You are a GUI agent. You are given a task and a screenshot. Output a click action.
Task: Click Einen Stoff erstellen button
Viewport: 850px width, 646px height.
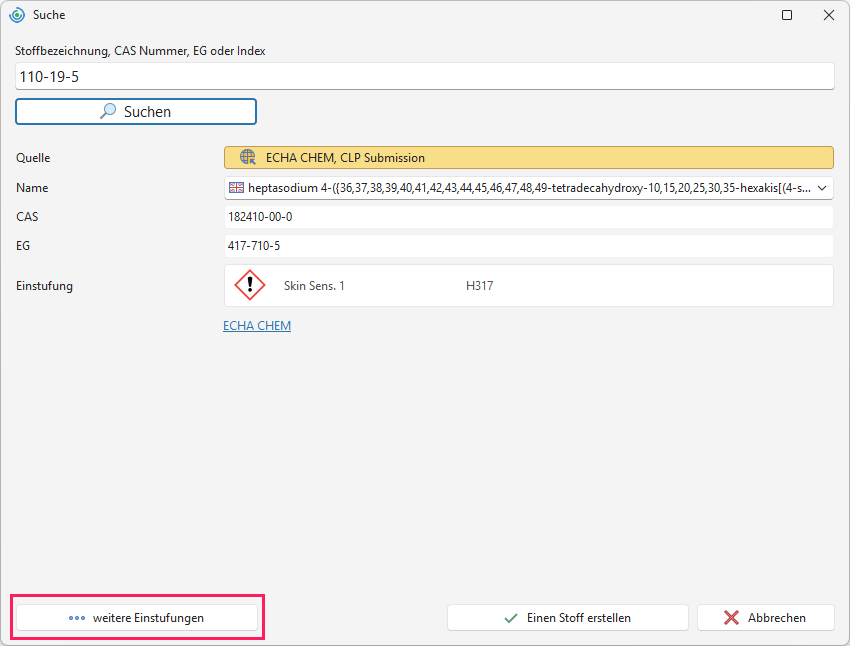(x=568, y=618)
